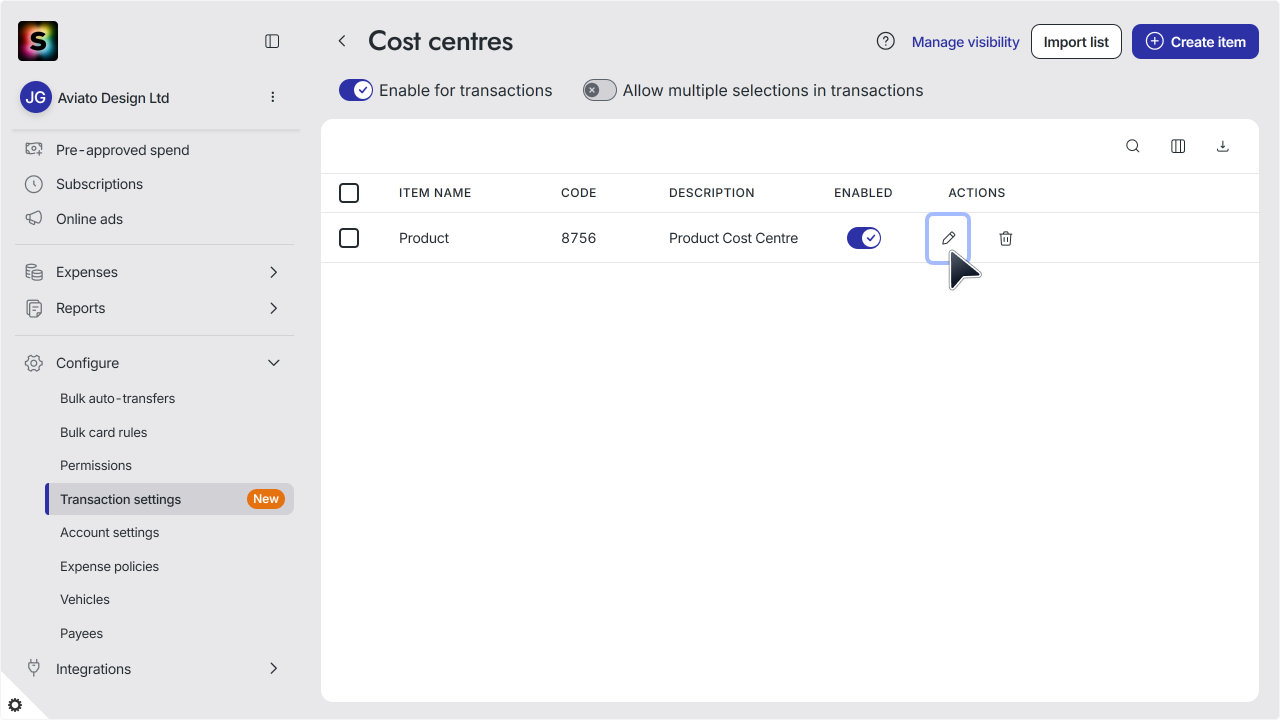The image size is (1280, 720).
Task: Collapse the sidebar panel icon
Action: click(x=272, y=41)
